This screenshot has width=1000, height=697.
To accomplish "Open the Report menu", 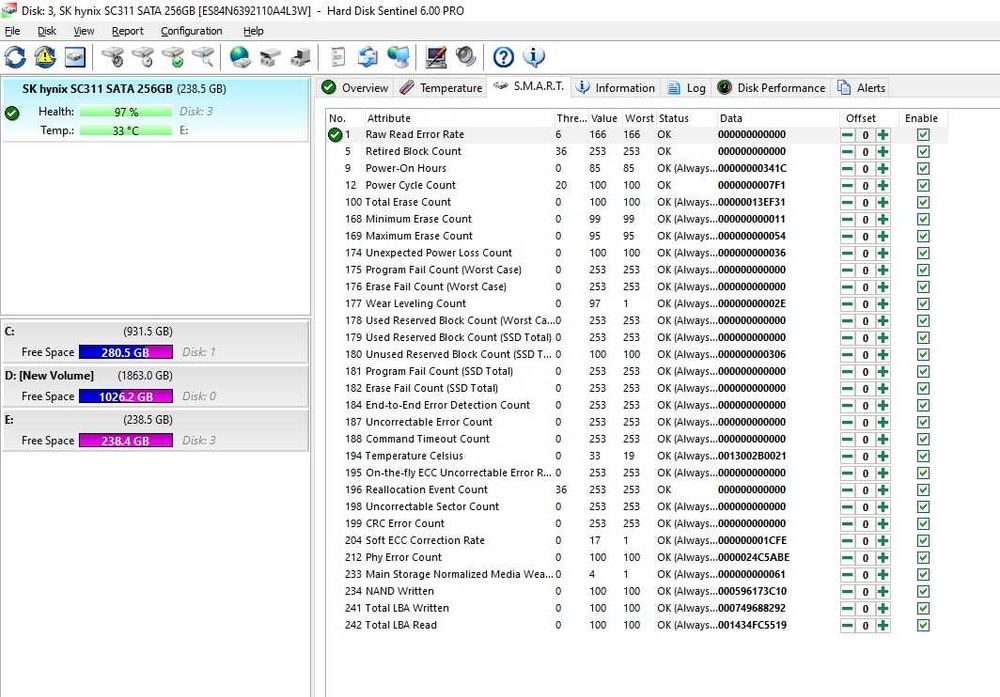I will pyautogui.click(x=128, y=31).
